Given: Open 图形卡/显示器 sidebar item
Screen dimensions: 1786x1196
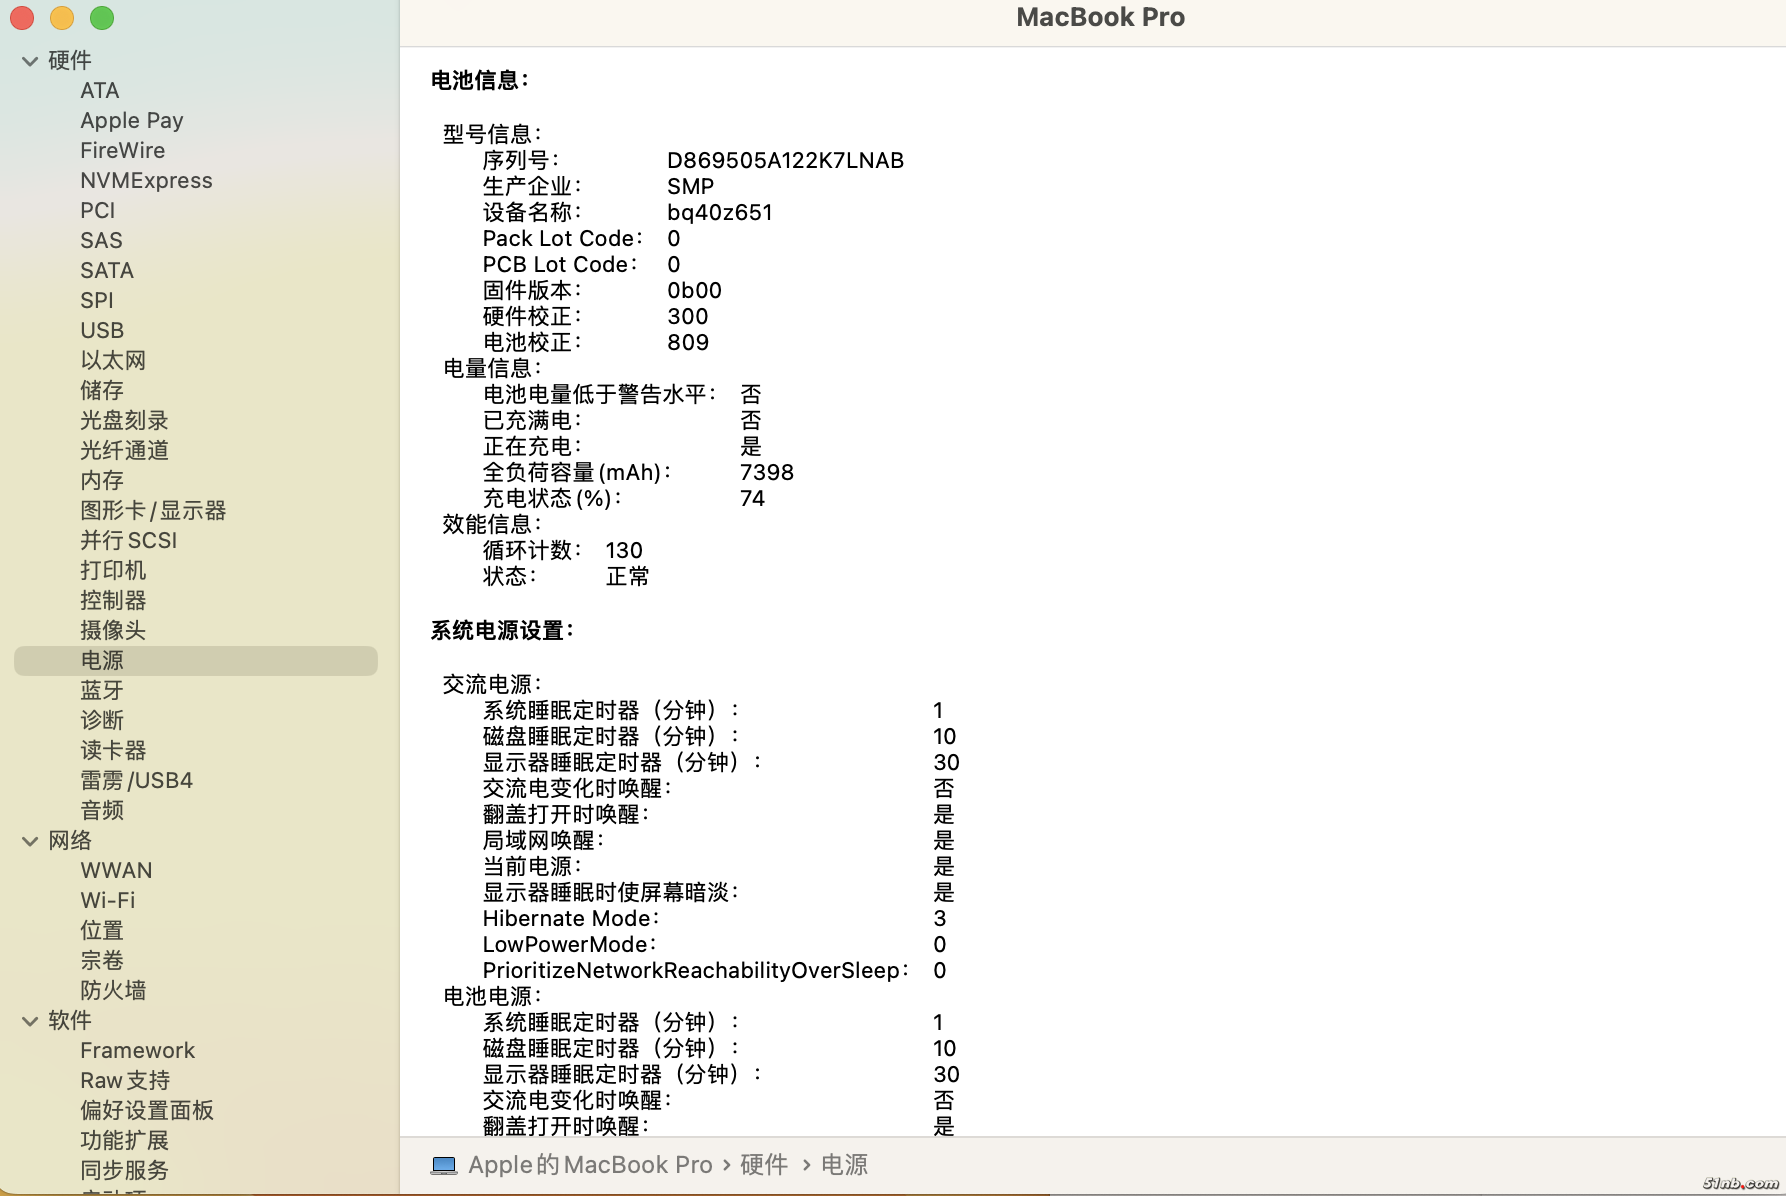Looking at the screenshot, I should click(153, 510).
